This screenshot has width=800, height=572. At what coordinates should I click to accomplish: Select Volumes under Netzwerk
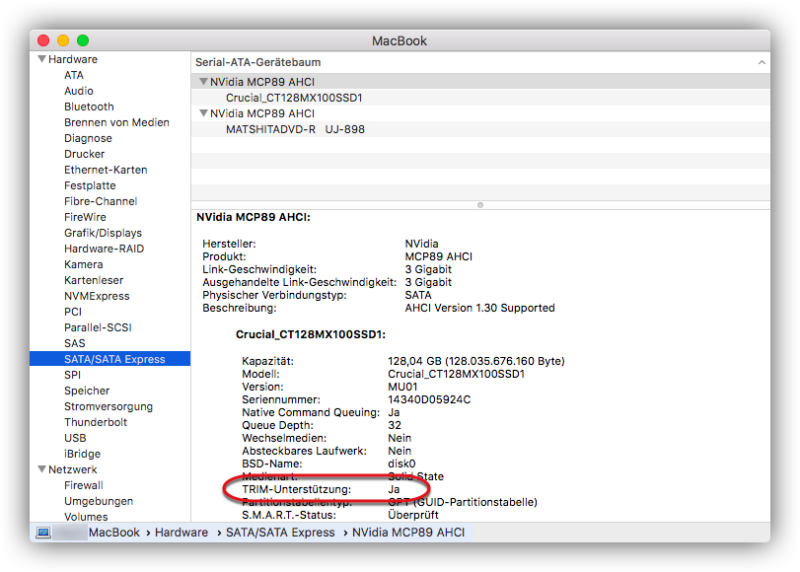click(x=86, y=517)
